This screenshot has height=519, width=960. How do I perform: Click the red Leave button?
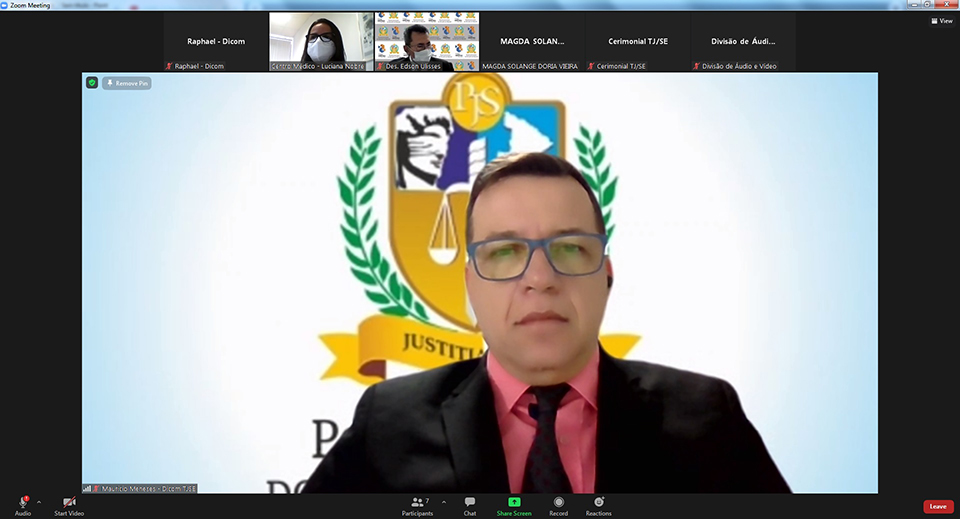tap(937, 506)
